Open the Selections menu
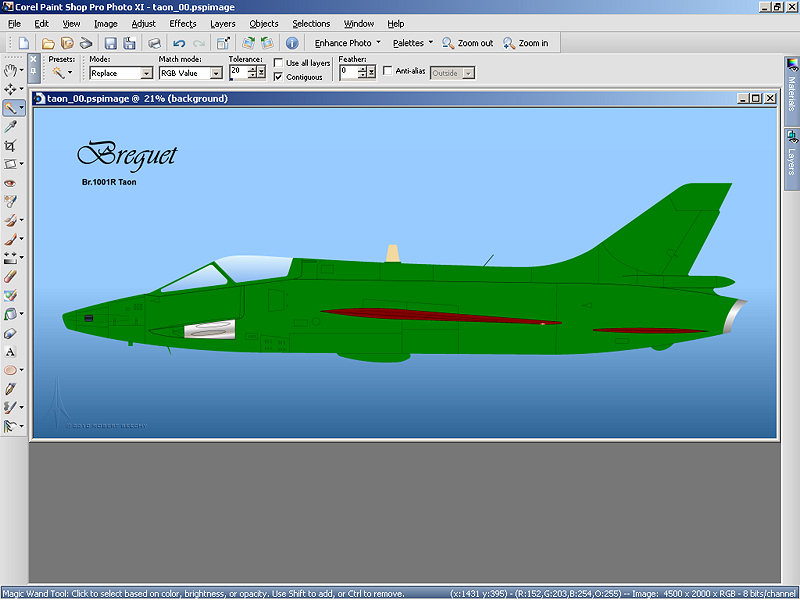Viewport: 800px width, 600px height. [x=311, y=23]
